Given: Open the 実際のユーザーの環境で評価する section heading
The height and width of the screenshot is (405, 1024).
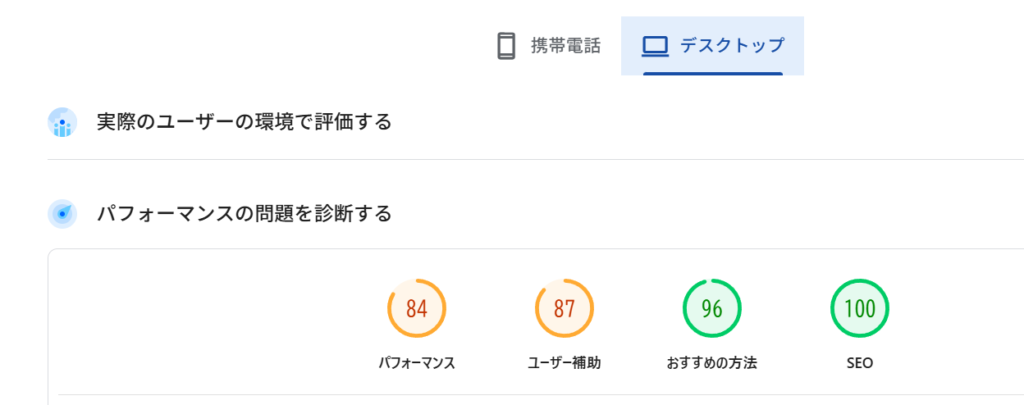Looking at the screenshot, I should [x=244, y=123].
